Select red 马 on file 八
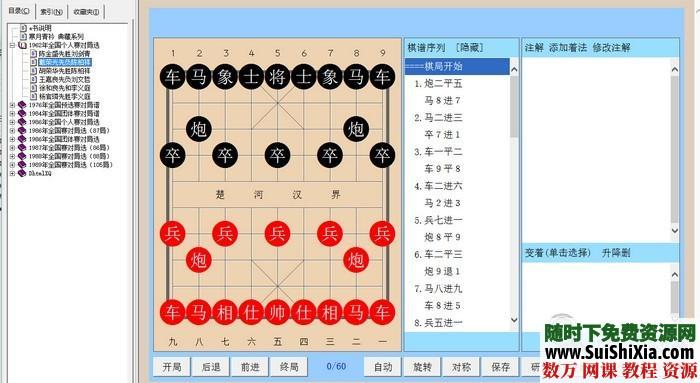Viewport: 700px width, 383px height. click(199, 312)
